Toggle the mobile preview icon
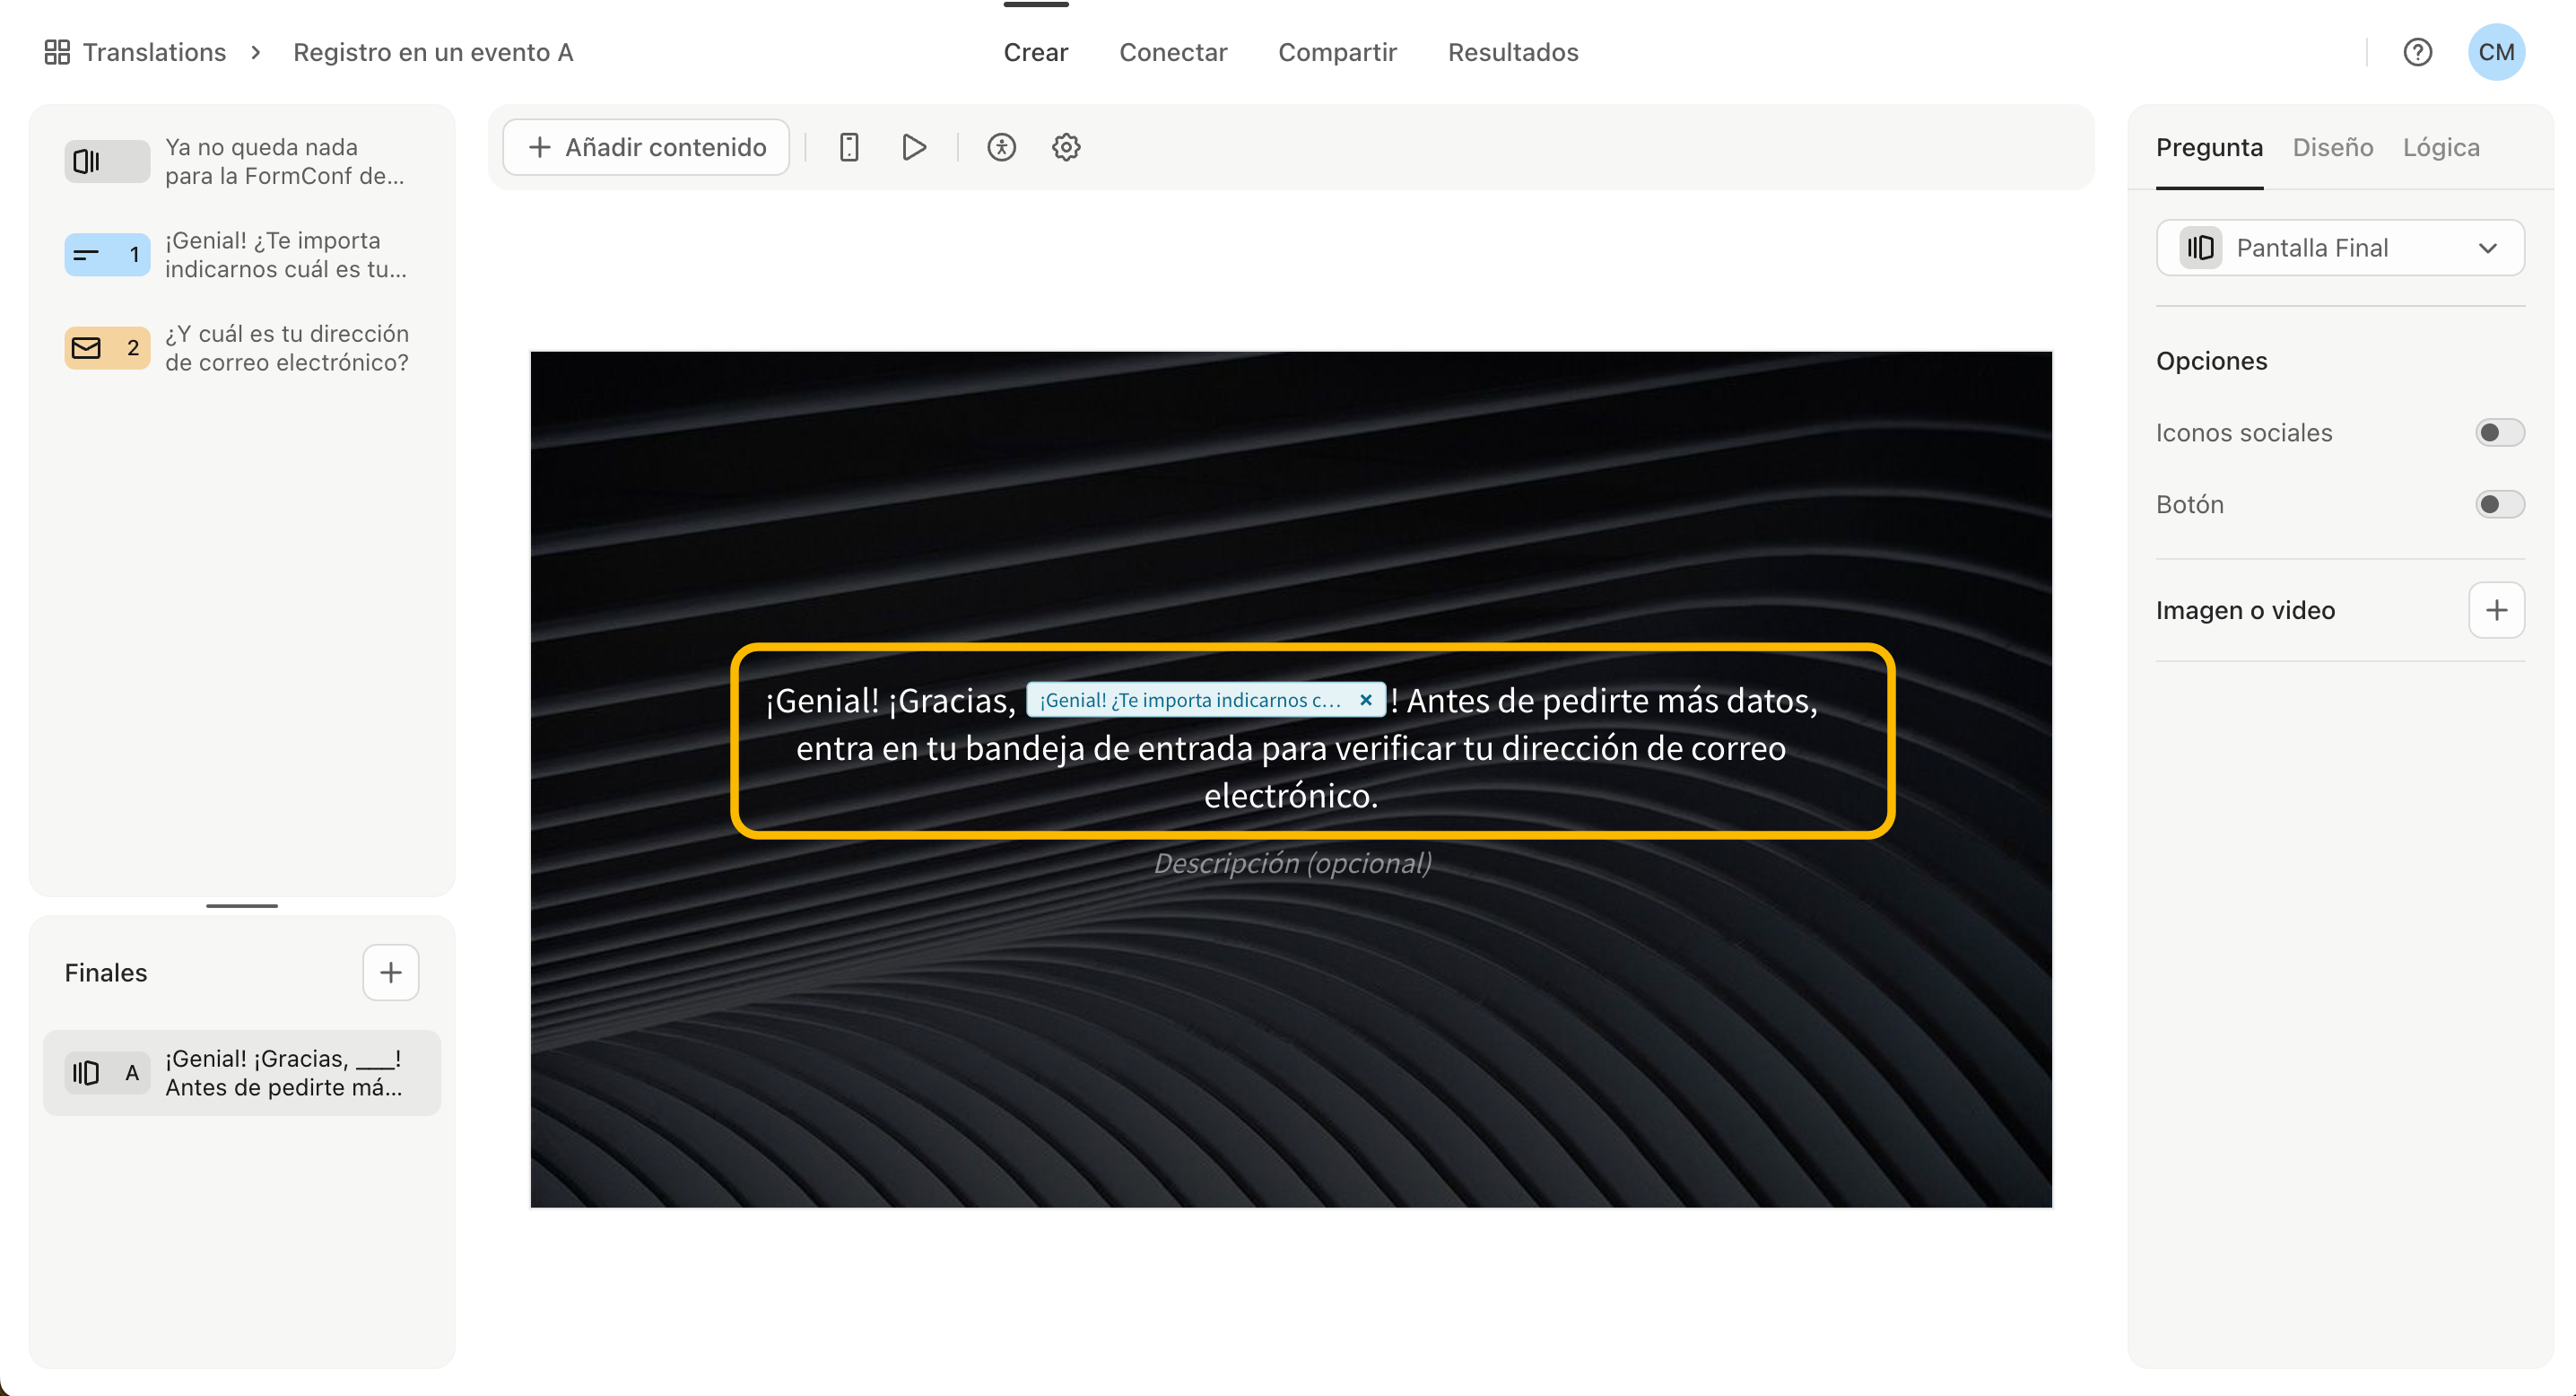The width and height of the screenshot is (2576, 1396). 849,147
